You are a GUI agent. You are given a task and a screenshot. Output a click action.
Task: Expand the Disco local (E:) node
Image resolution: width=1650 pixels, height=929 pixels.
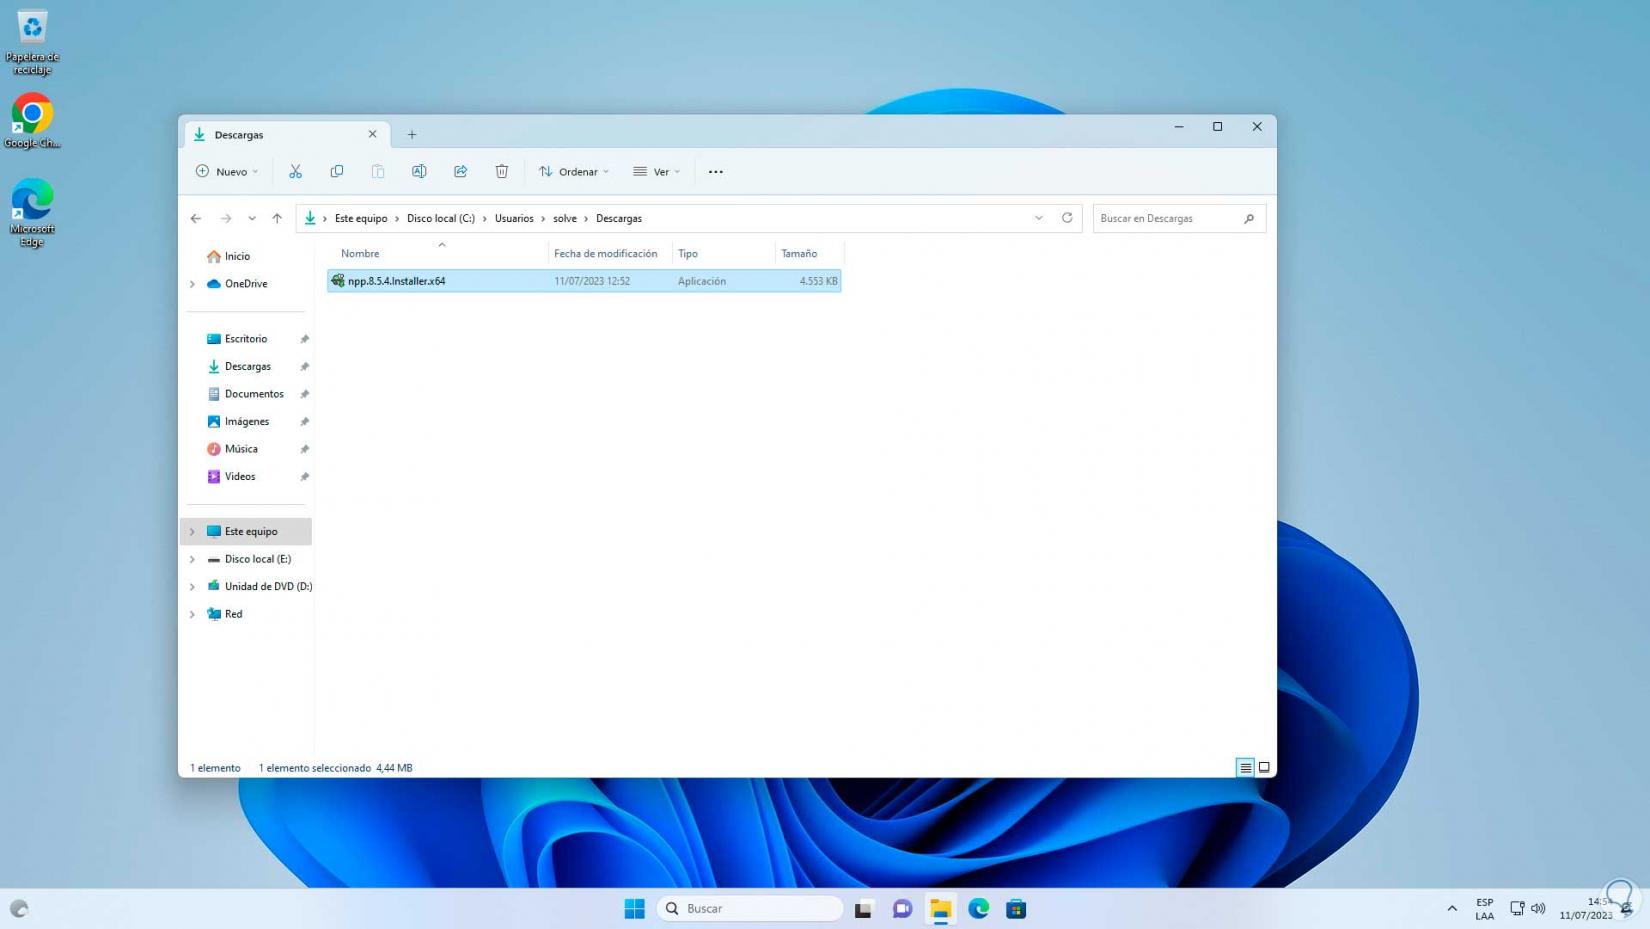[192, 559]
